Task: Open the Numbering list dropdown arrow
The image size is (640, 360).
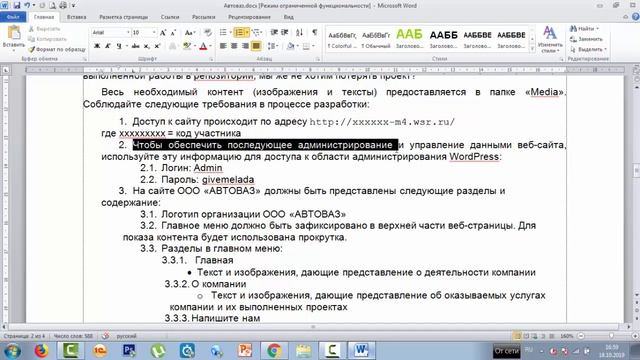Action: tap(247, 32)
